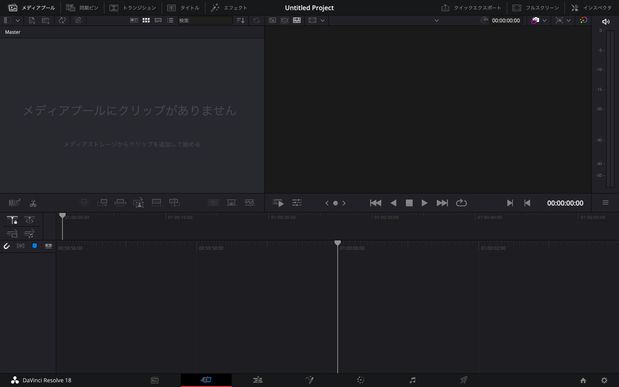Viewport: 619px width, 387px height.
Task: Click the Append edit icon
Action: pos(102,203)
